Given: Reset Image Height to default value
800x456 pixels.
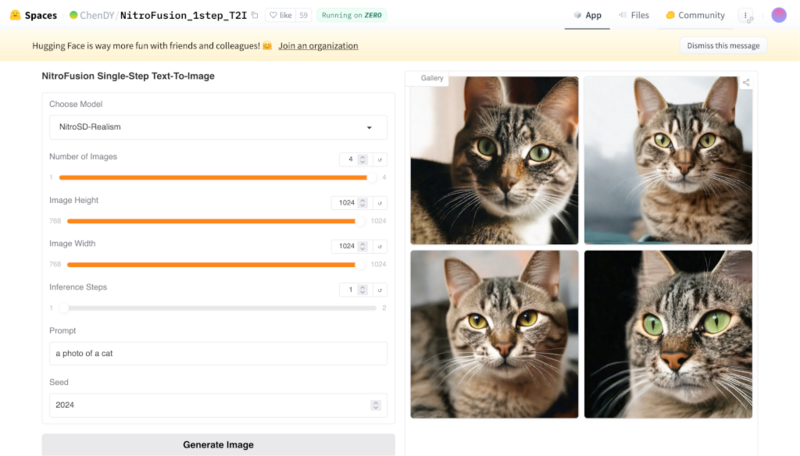Looking at the screenshot, I should point(380,203).
